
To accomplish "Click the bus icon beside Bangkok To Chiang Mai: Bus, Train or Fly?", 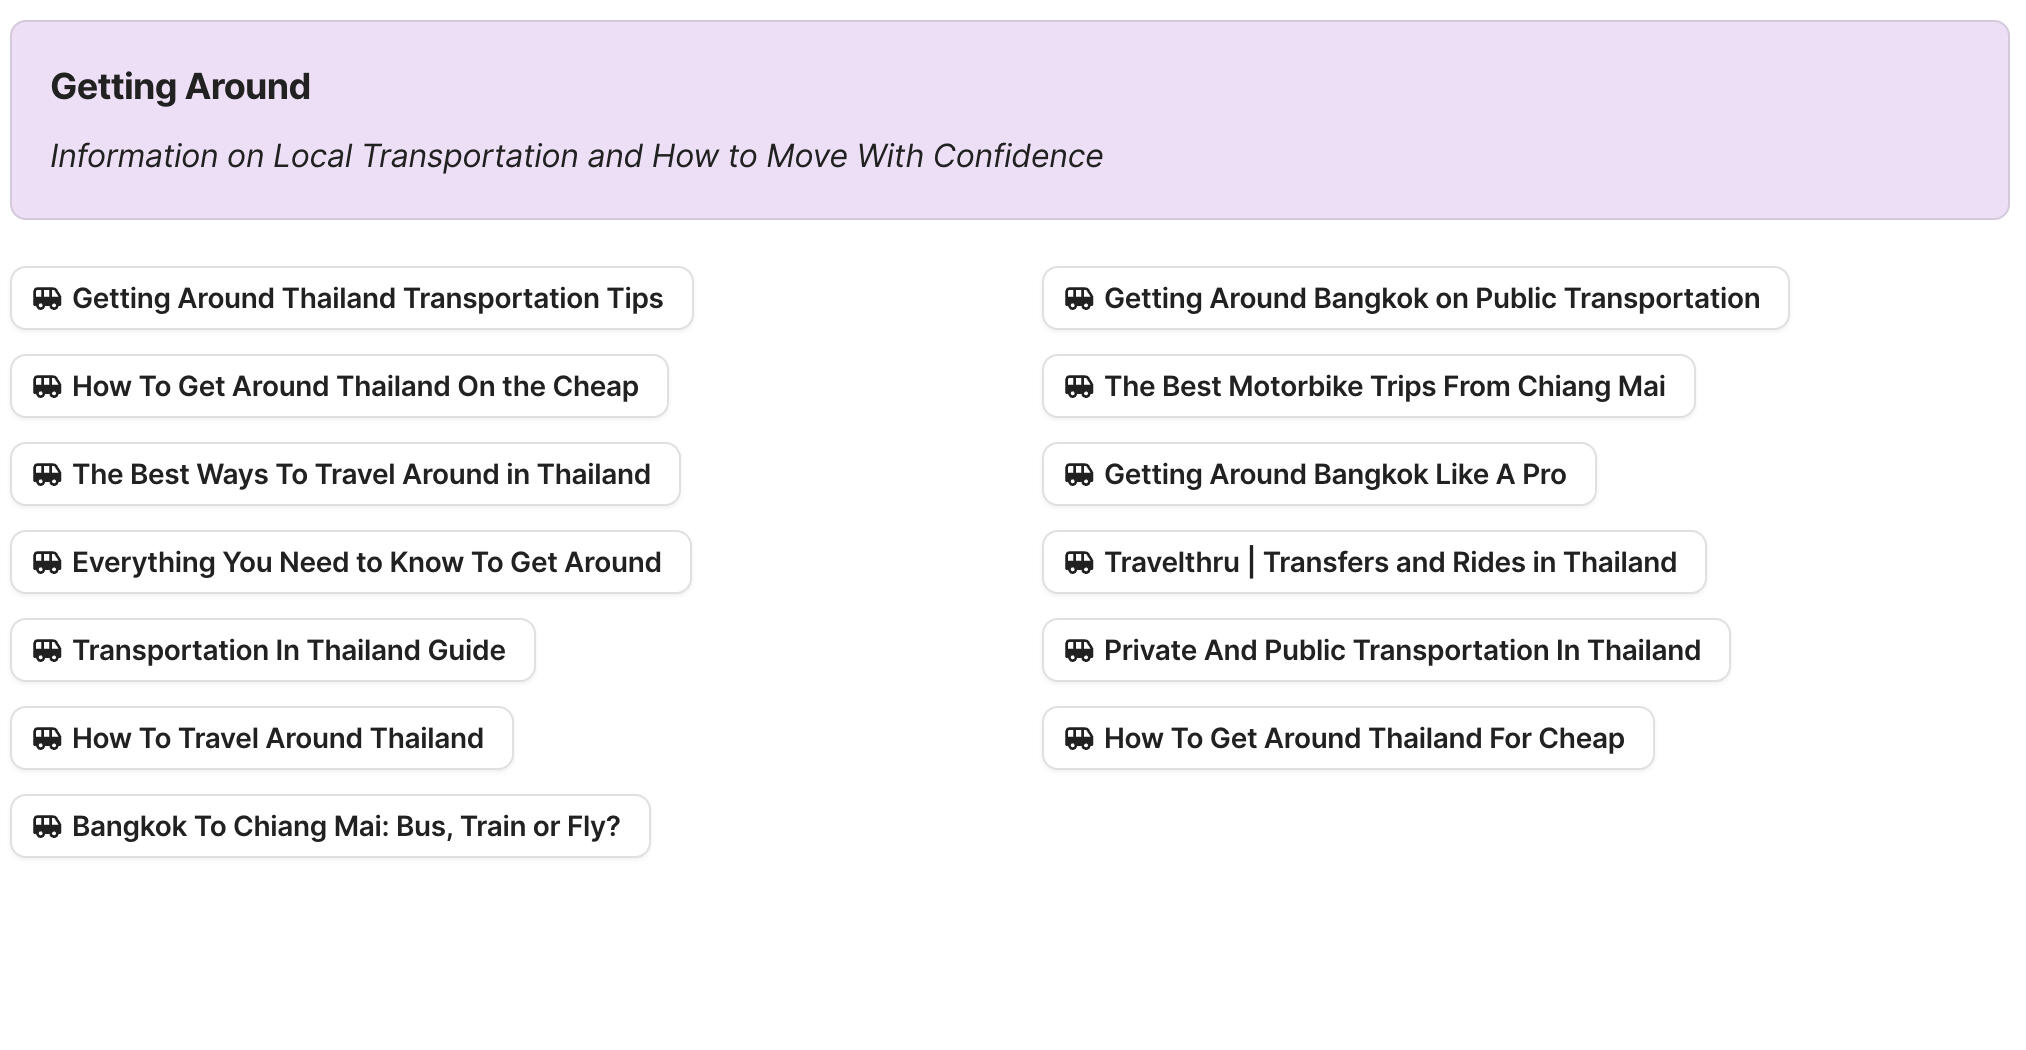I will (x=48, y=826).
